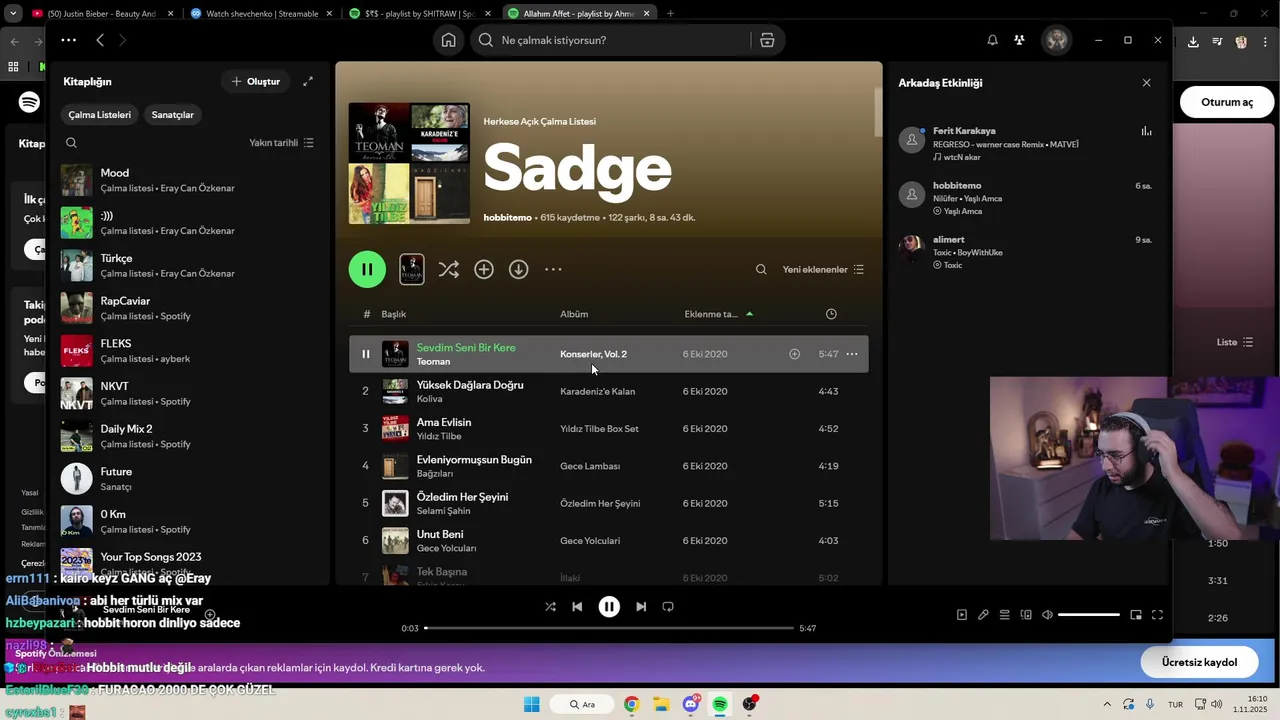Open the RapCaviar playlist
The width and height of the screenshot is (1280, 720).
[x=188, y=308]
